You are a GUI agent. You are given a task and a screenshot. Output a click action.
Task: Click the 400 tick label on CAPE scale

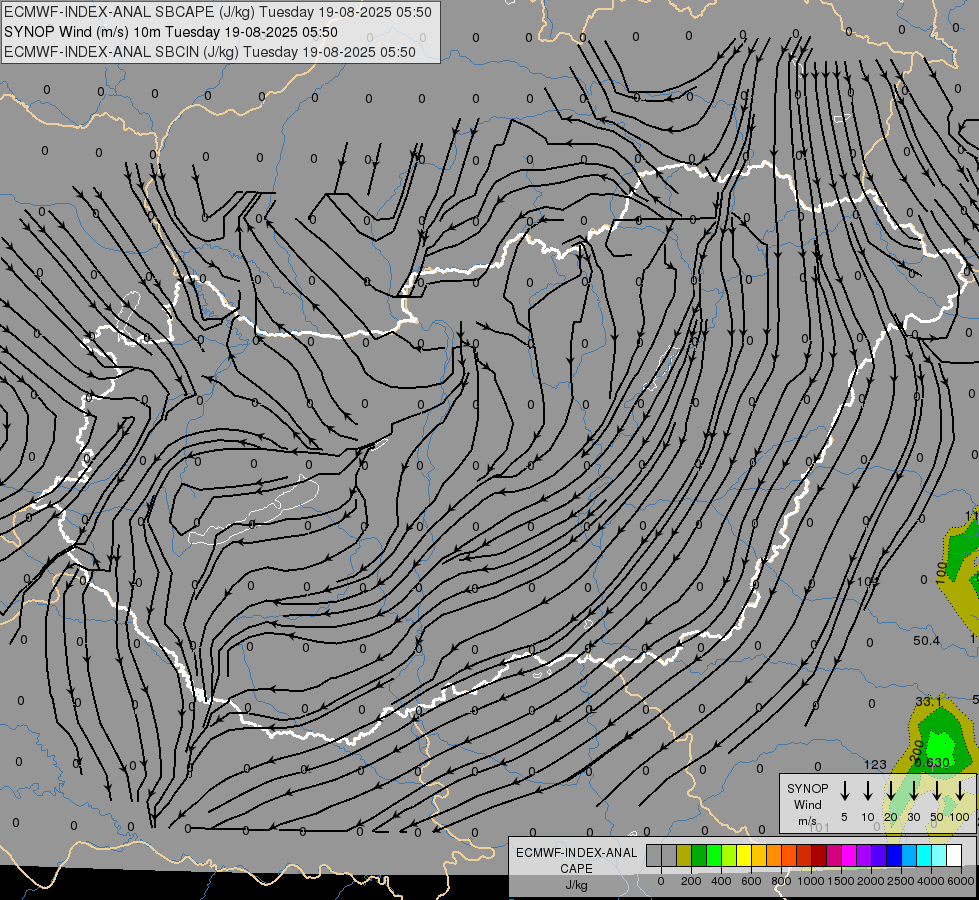[721, 881]
